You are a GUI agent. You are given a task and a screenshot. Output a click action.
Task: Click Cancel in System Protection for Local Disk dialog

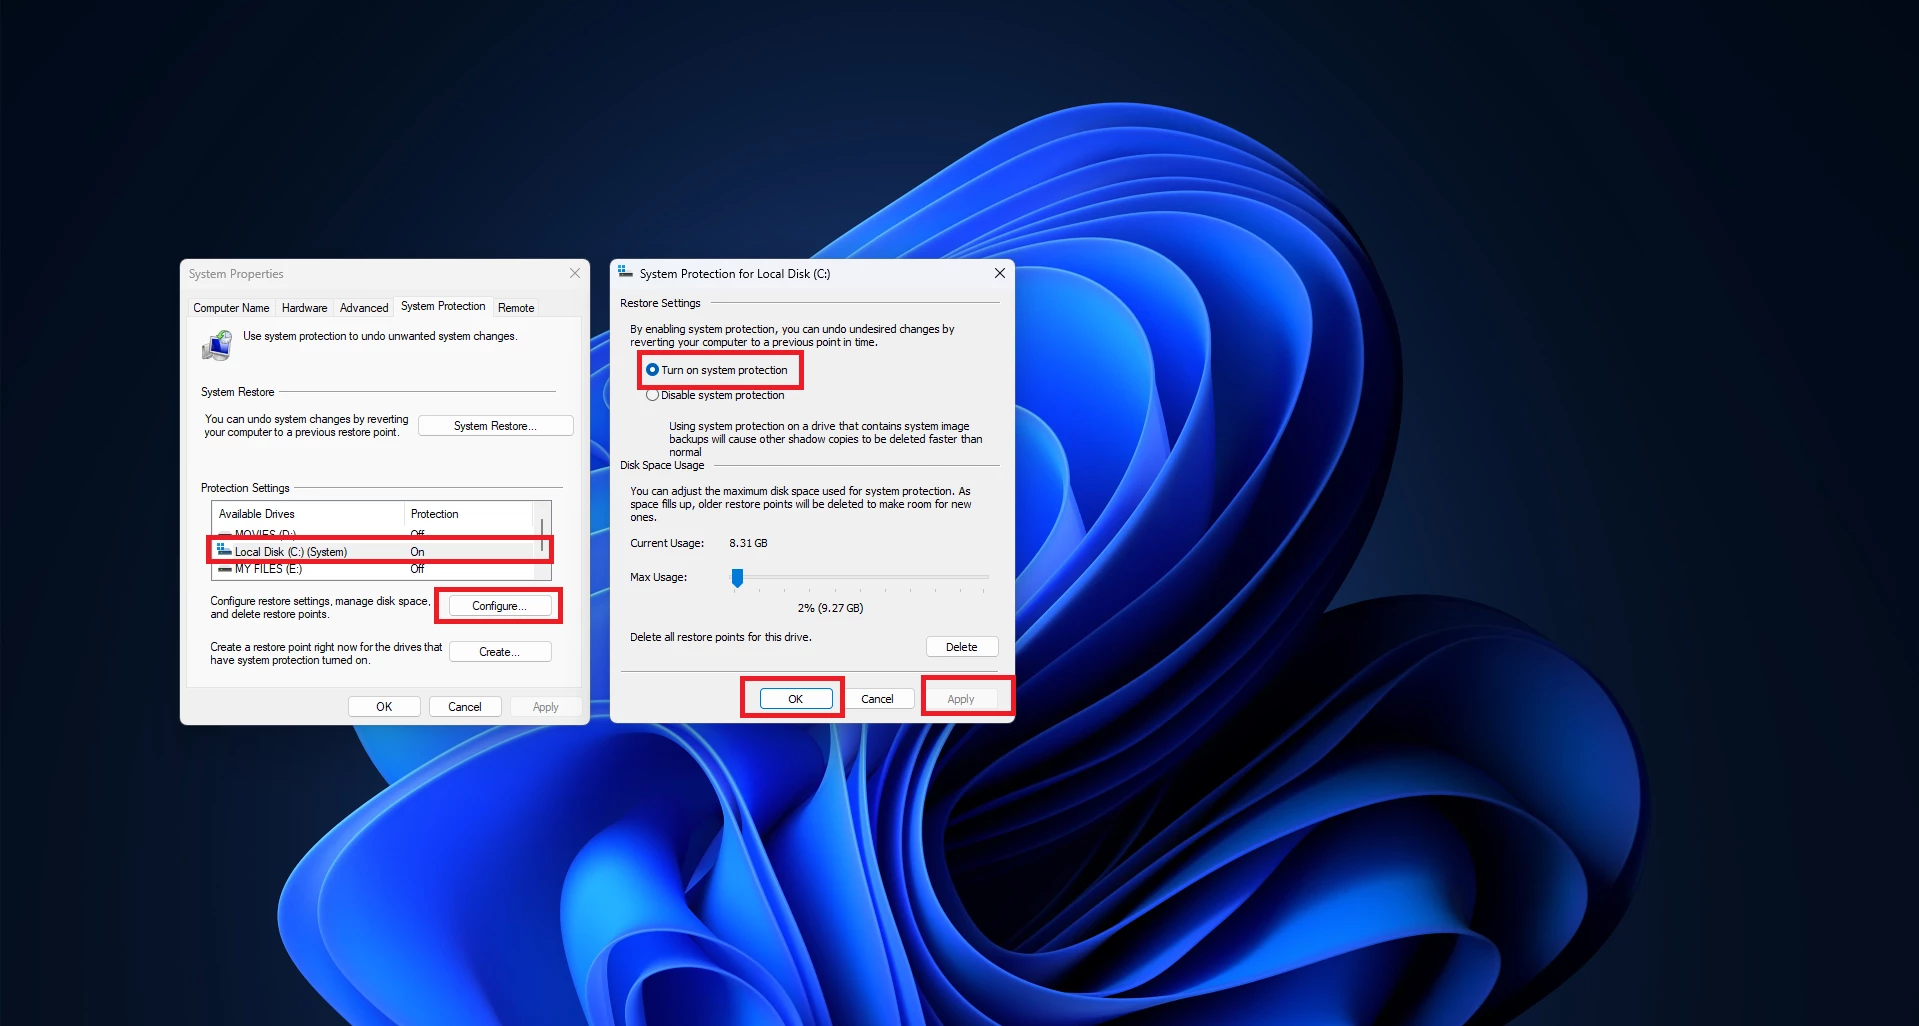point(877,699)
